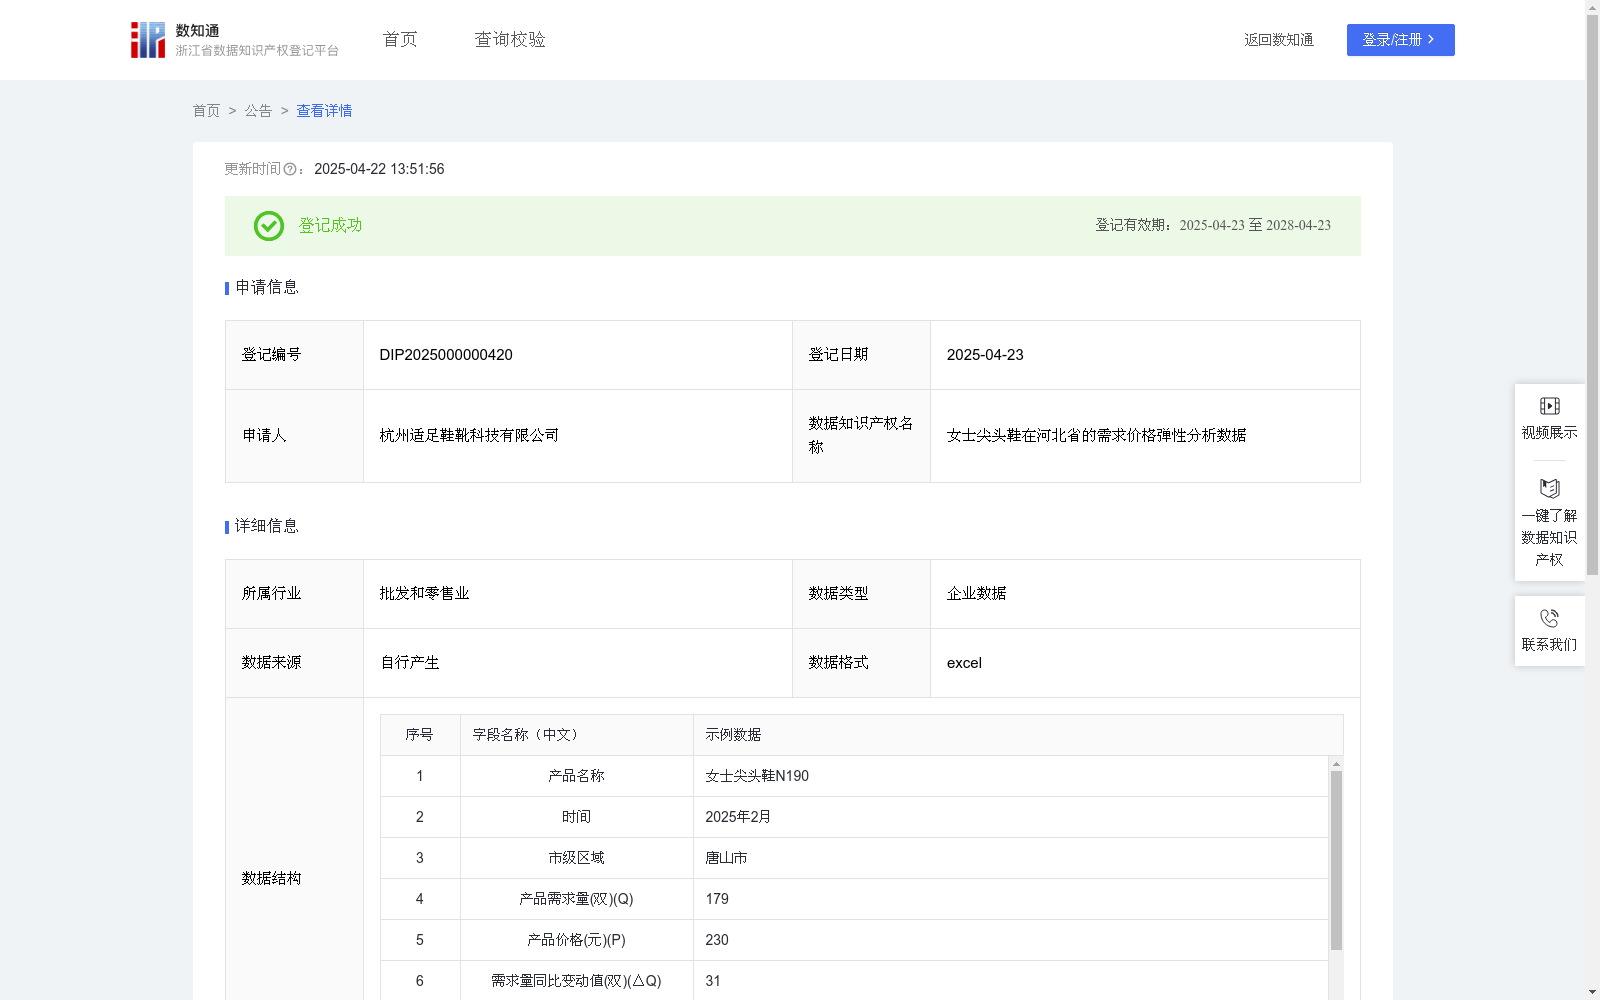Click the data structure table scrollbar thumb

click(1336, 860)
